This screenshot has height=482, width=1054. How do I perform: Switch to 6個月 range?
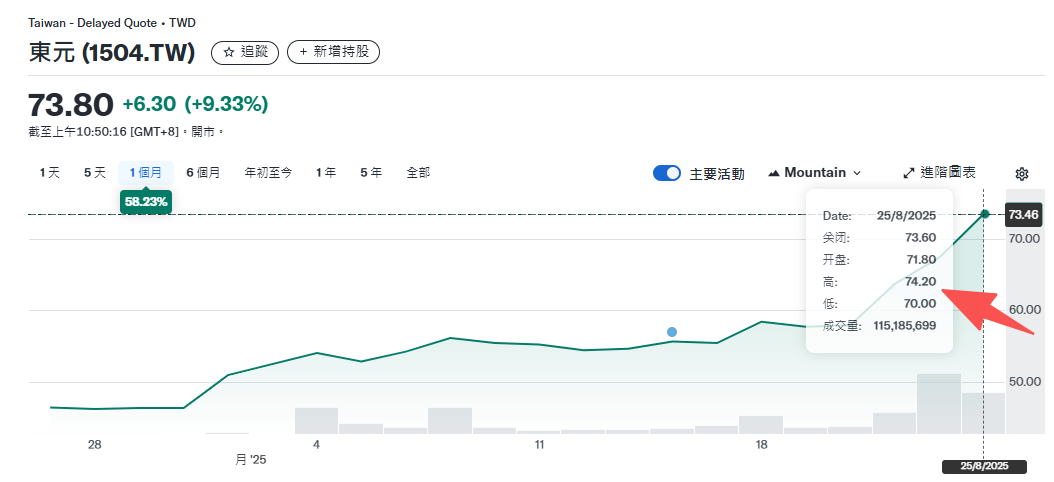(203, 173)
